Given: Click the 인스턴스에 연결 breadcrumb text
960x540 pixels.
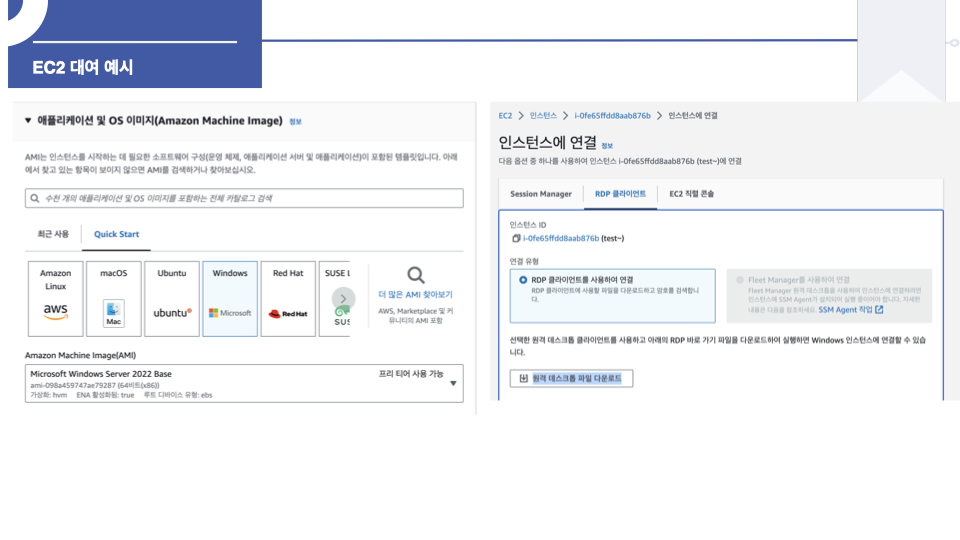Looking at the screenshot, I should click(x=692, y=116).
